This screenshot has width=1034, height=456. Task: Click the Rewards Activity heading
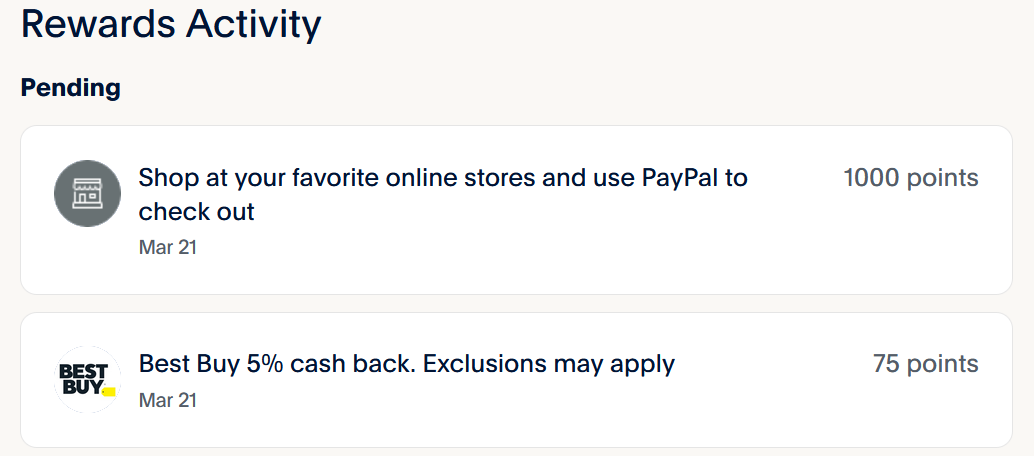(x=171, y=24)
